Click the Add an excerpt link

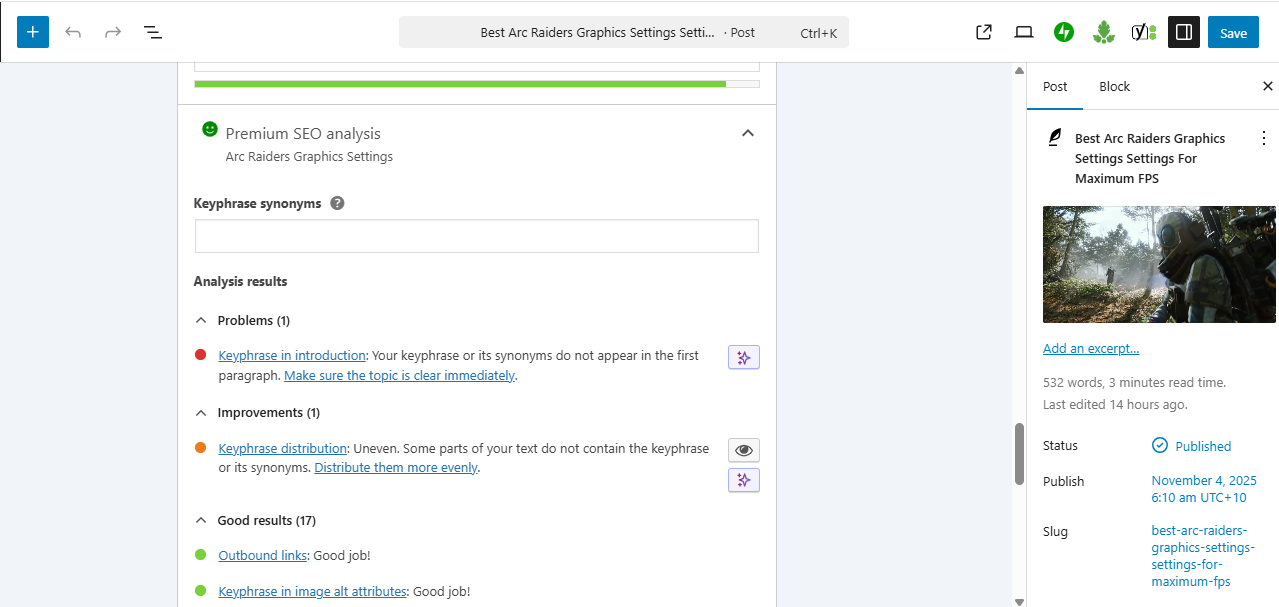point(1091,349)
